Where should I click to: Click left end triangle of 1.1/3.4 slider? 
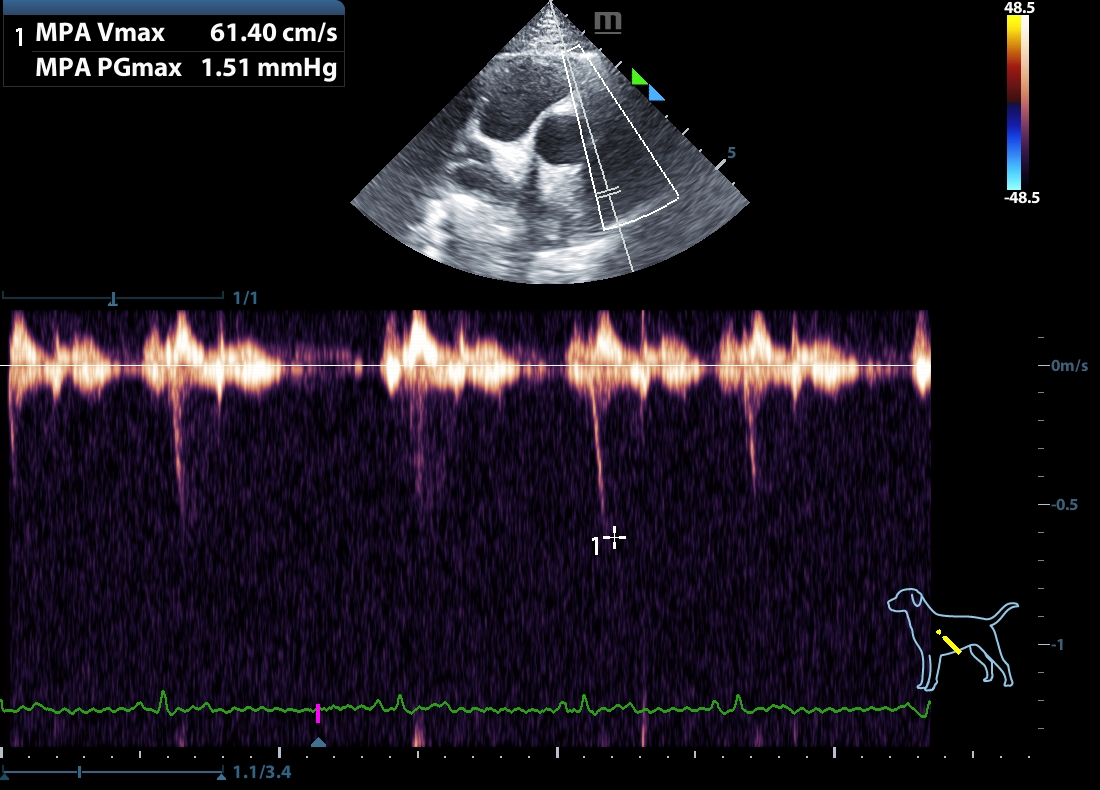[x=6, y=773]
